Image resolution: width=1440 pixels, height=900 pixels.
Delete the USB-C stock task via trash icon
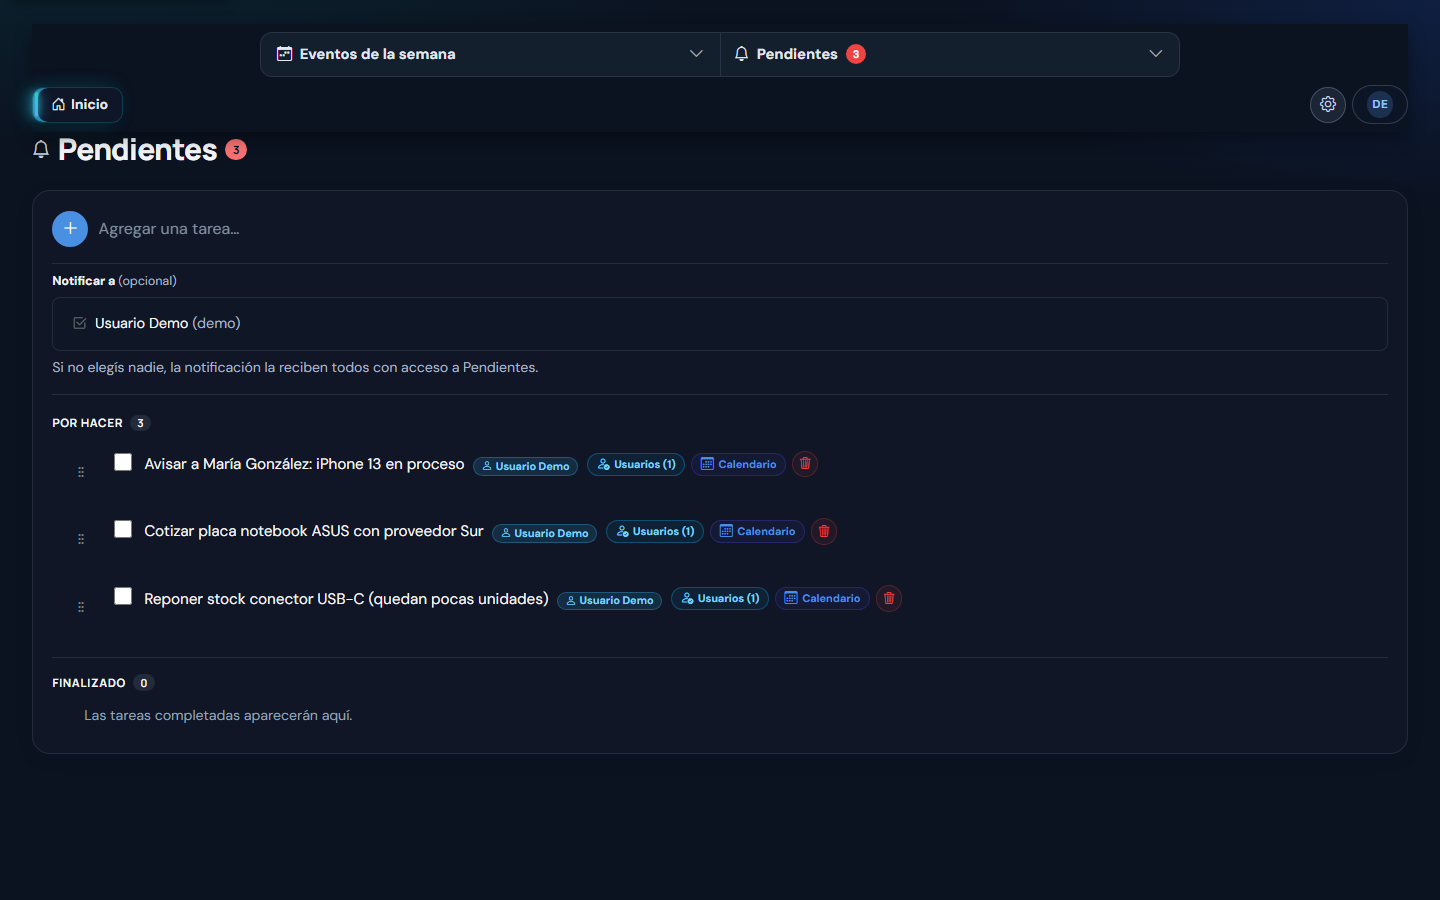pos(889,598)
